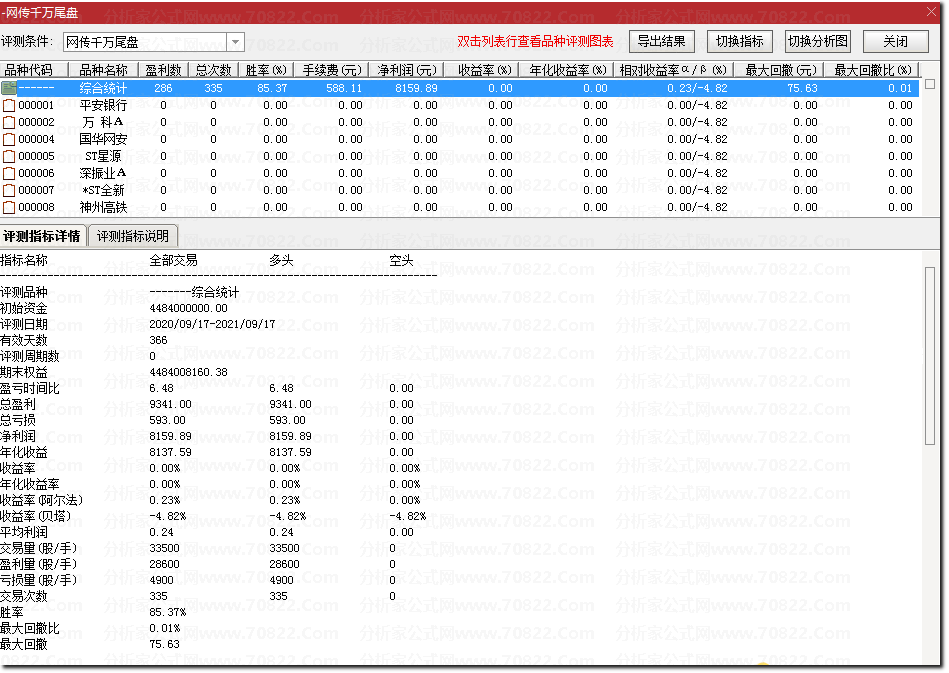The image size is (949, 673).
Task: Tick the checkbox for 000002 万科A
Action: pyautogui.click(x=8, y=122)
